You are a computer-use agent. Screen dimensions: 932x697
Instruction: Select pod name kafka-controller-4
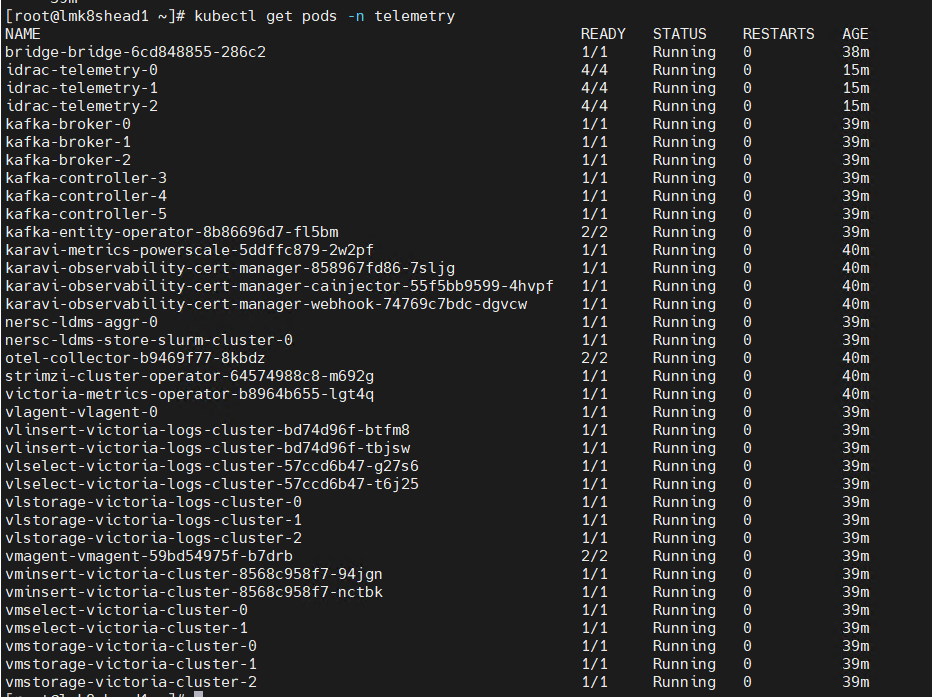click(x=86, y=196)
